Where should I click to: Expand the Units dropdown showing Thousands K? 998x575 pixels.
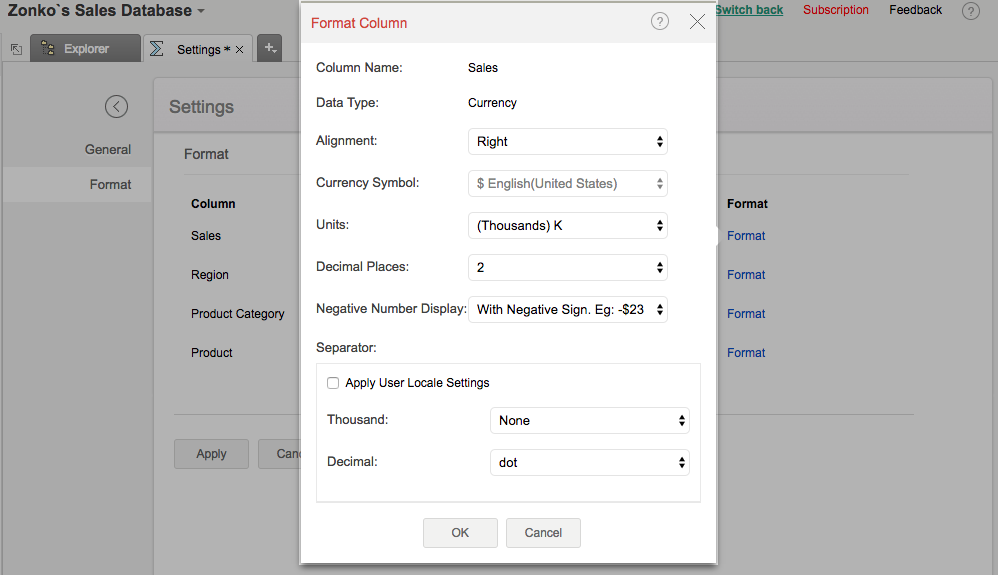click(x=567, y=226)
